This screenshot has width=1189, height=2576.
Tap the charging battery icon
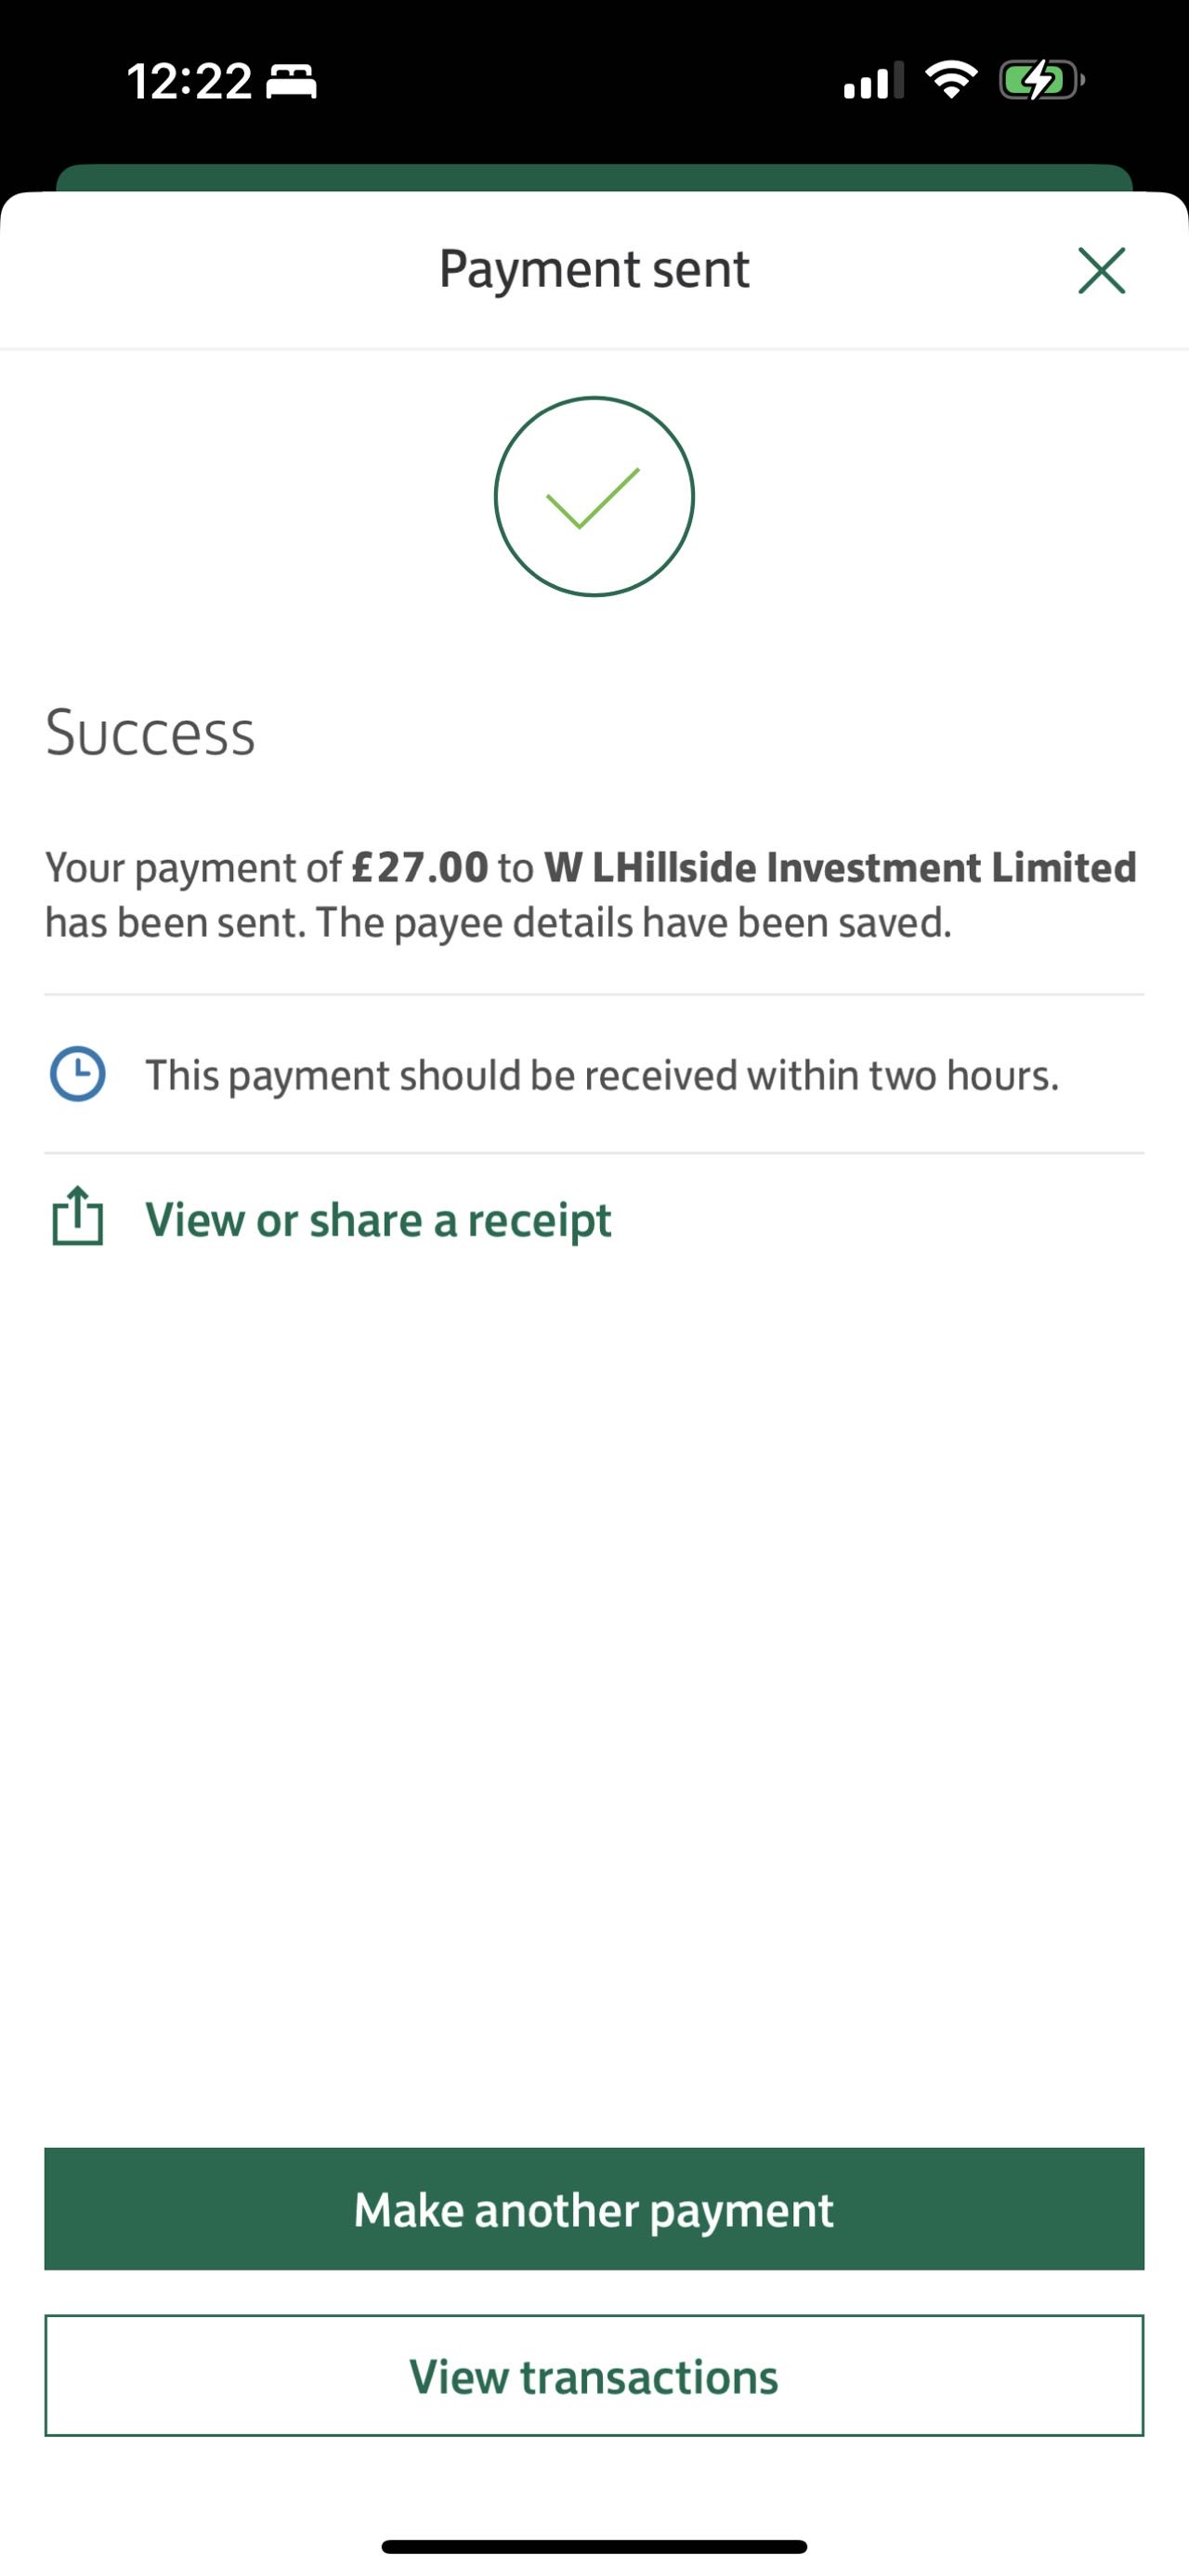click(1041, 80)
